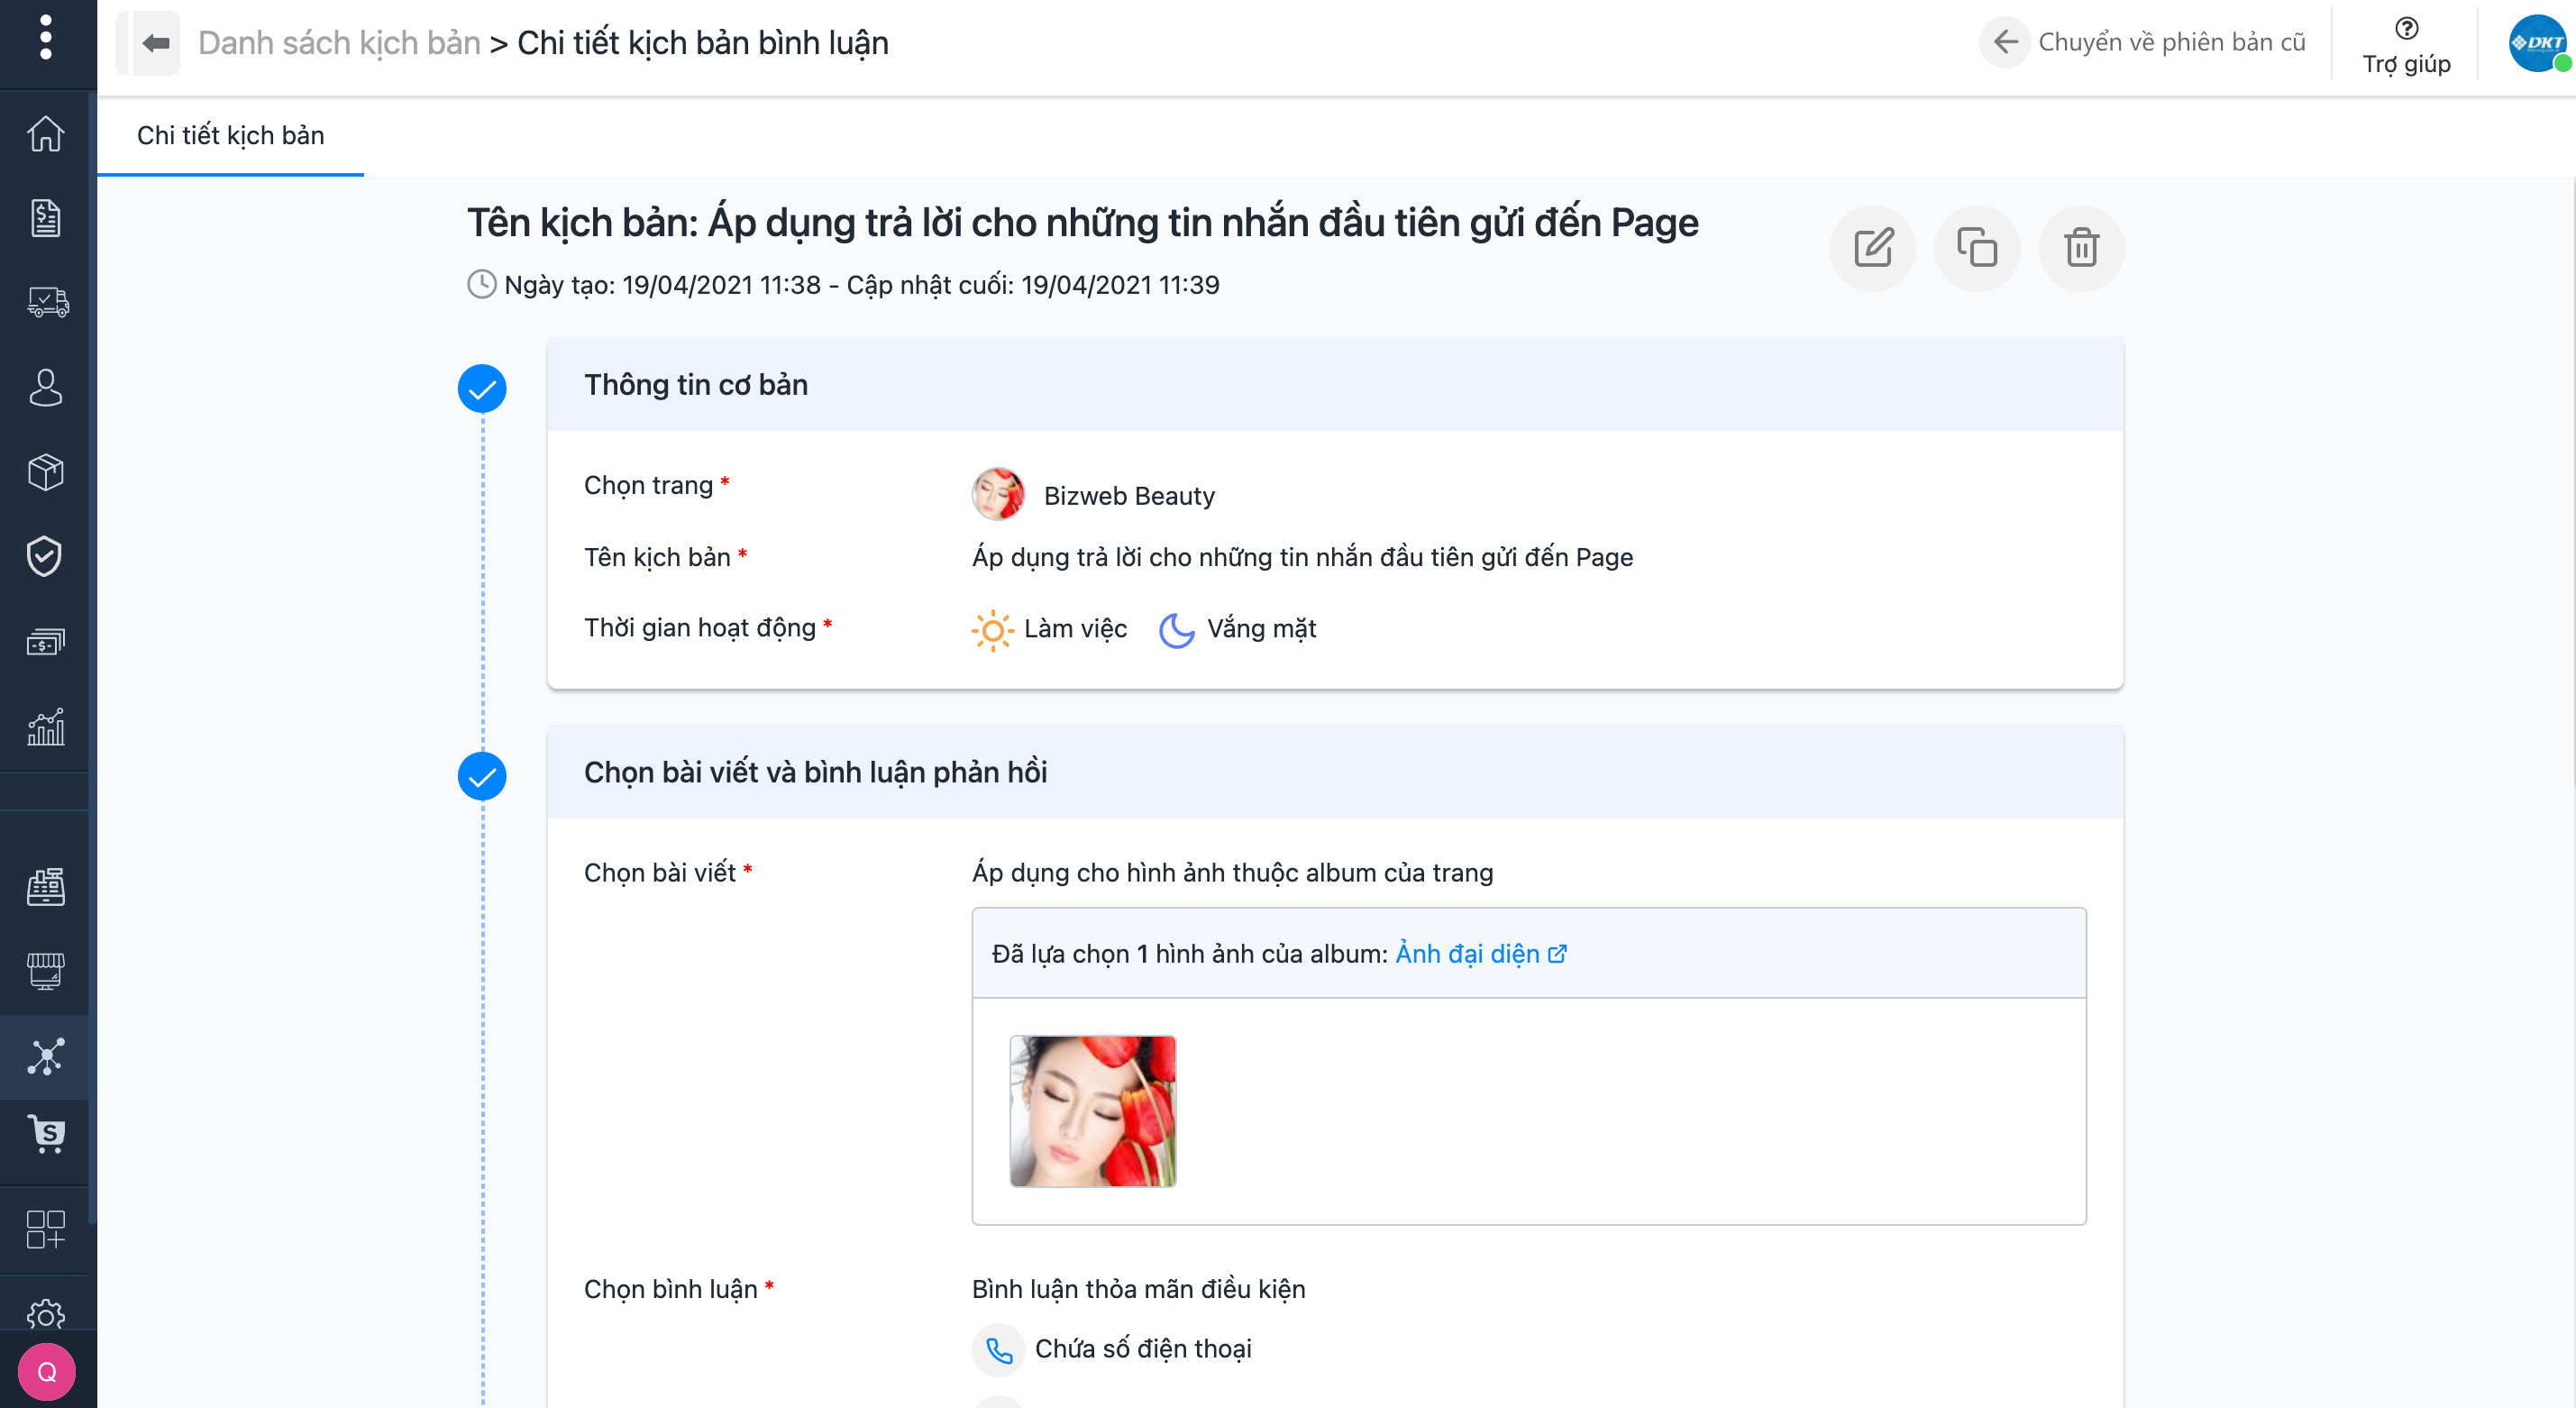The image size is (2576, 1408).
Task: Select the Chi tiết kịch bản tab
Action: [x=230, y=135]
